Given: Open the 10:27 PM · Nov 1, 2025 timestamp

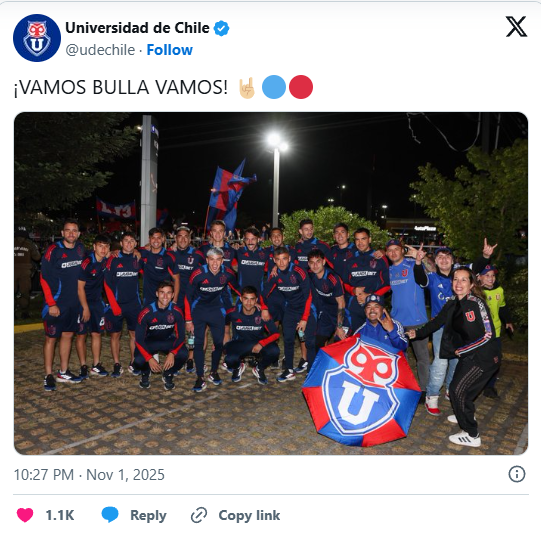Looking at the screenshot, I should click(89, 475).
